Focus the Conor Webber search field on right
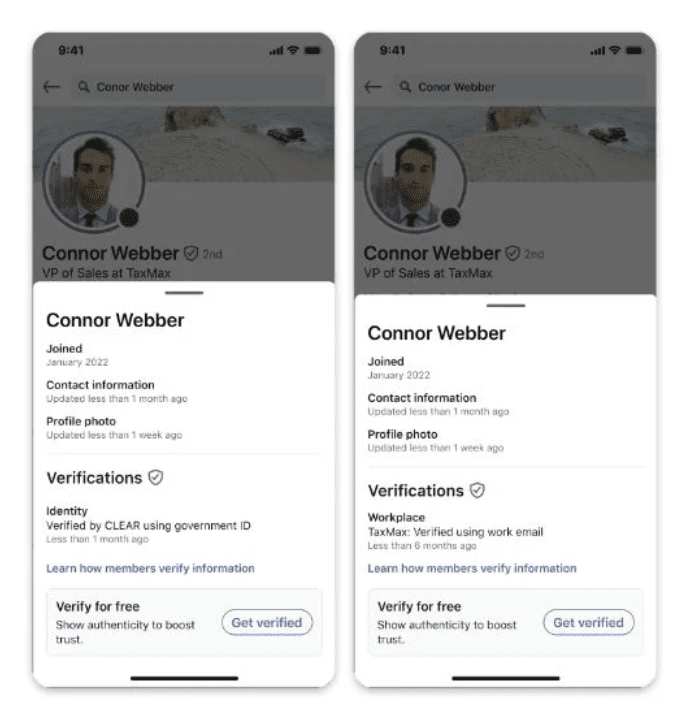This screenshot has height=722, width=685. 519,87
